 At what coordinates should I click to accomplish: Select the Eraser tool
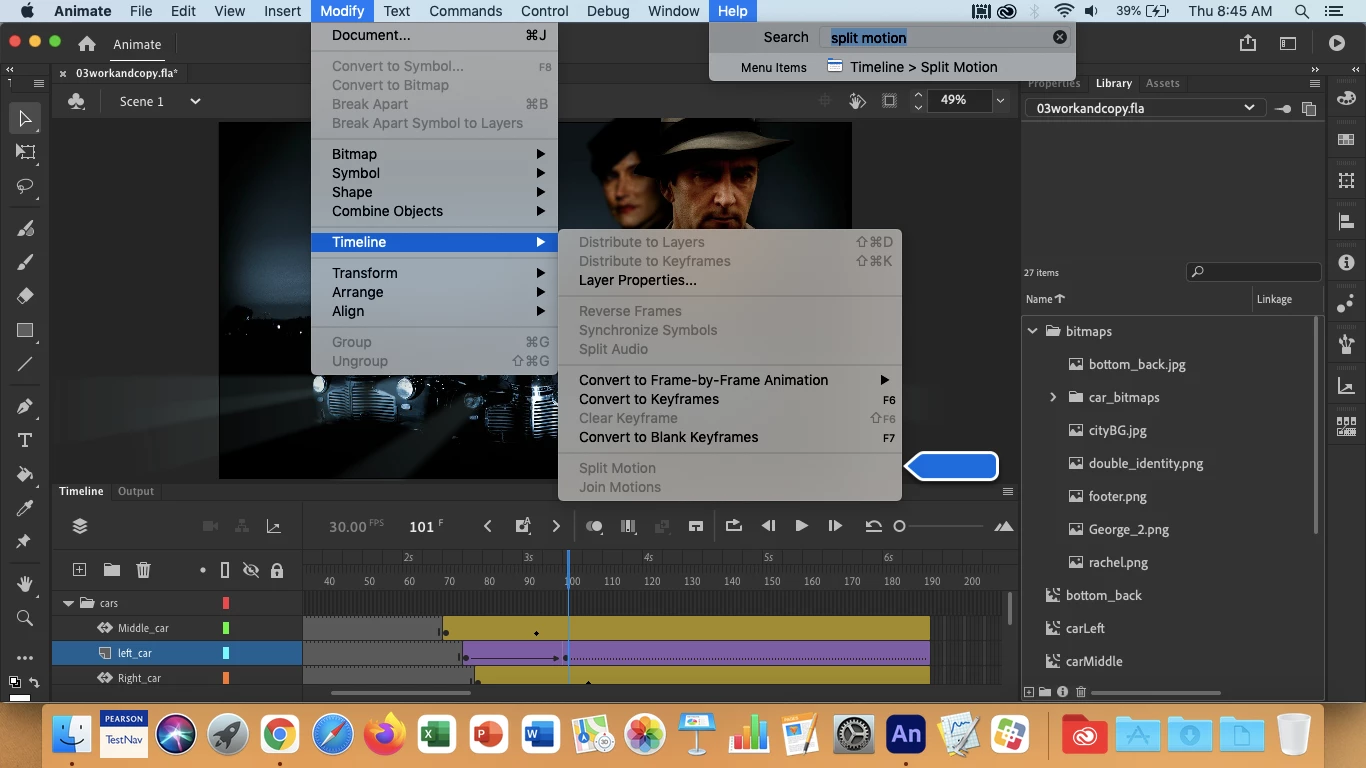point(25,296)
